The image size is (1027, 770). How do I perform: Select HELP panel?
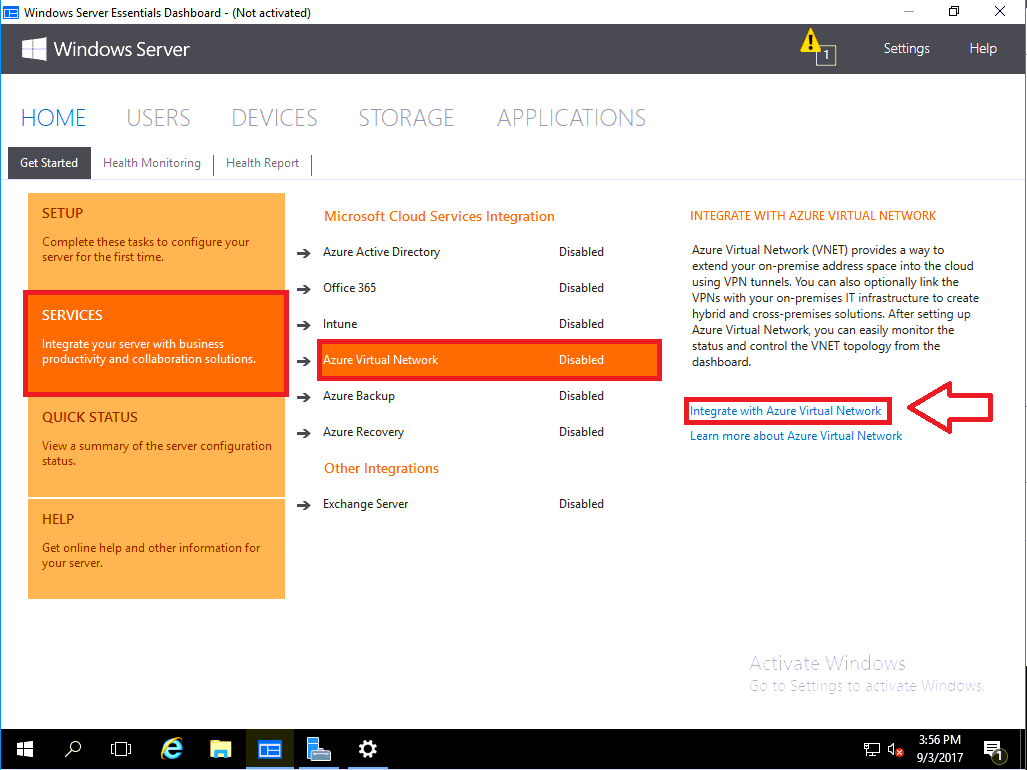pos(157,549)
